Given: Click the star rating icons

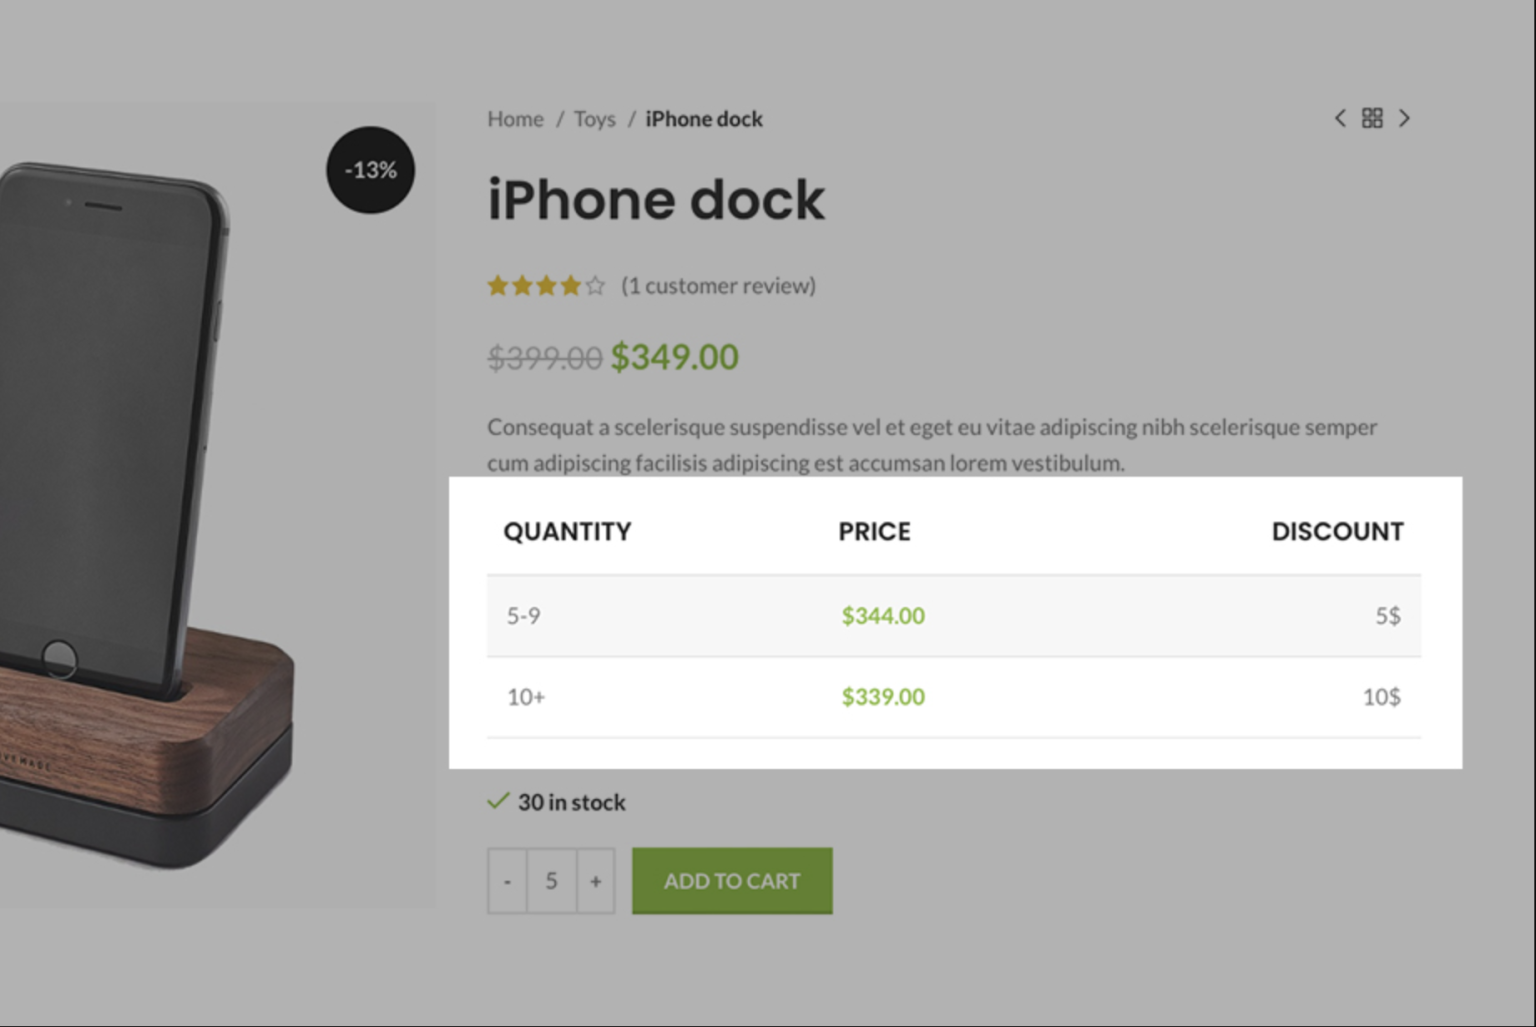Looking at the screenshot, I should (546, 286).
